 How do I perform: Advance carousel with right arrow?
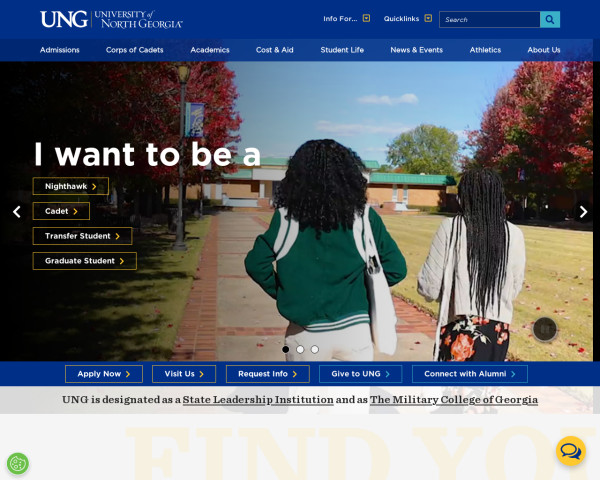(x=583, y=212)
